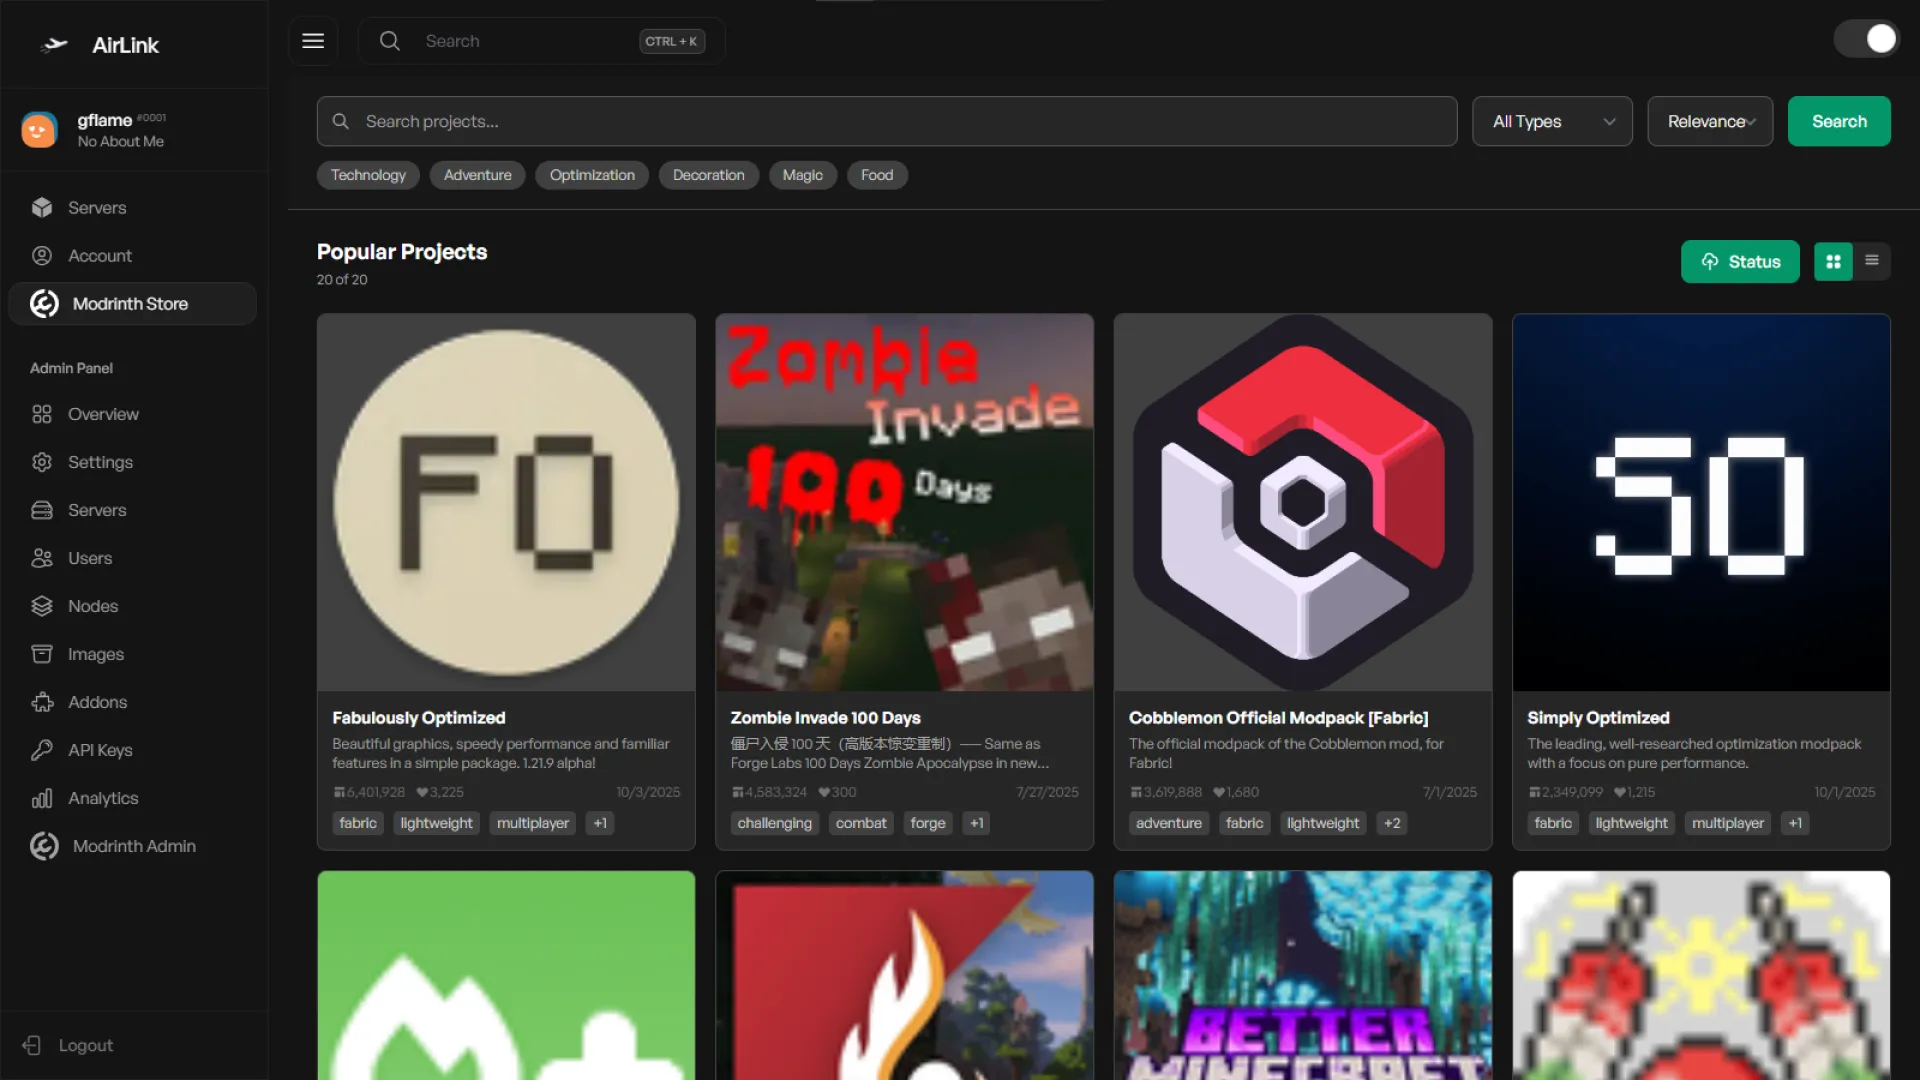Screen dimensions: 1920x1080
Task: Click the hamburger menu icon
Action: (313, 41)
